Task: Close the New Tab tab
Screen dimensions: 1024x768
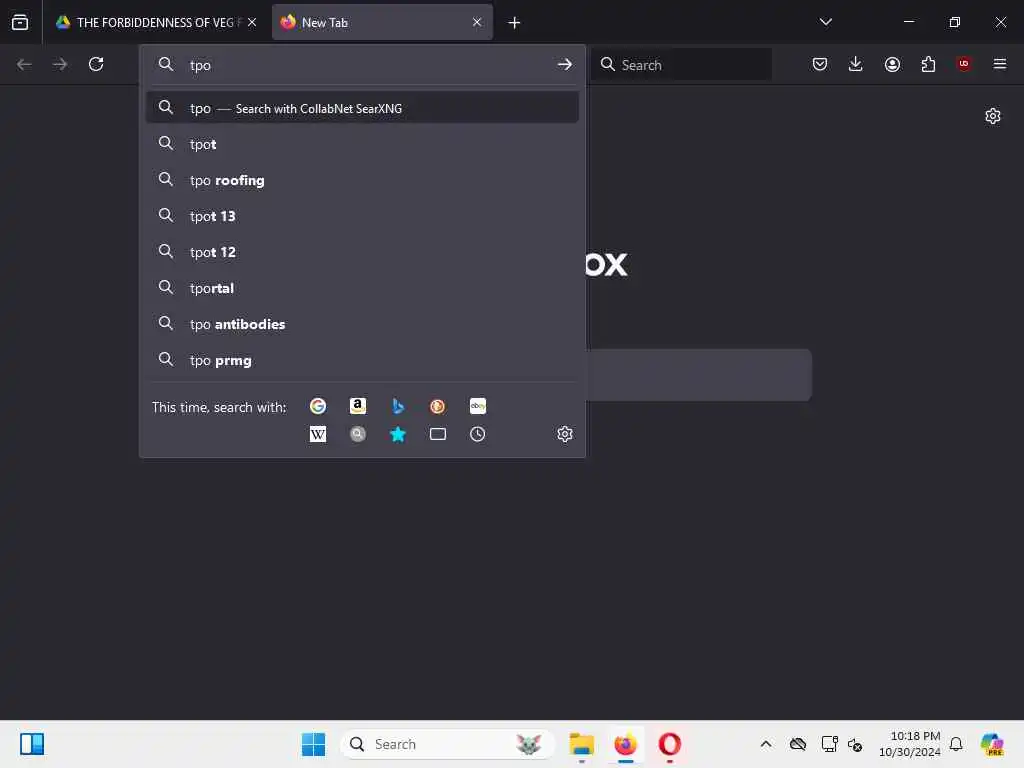Action: 477,22
